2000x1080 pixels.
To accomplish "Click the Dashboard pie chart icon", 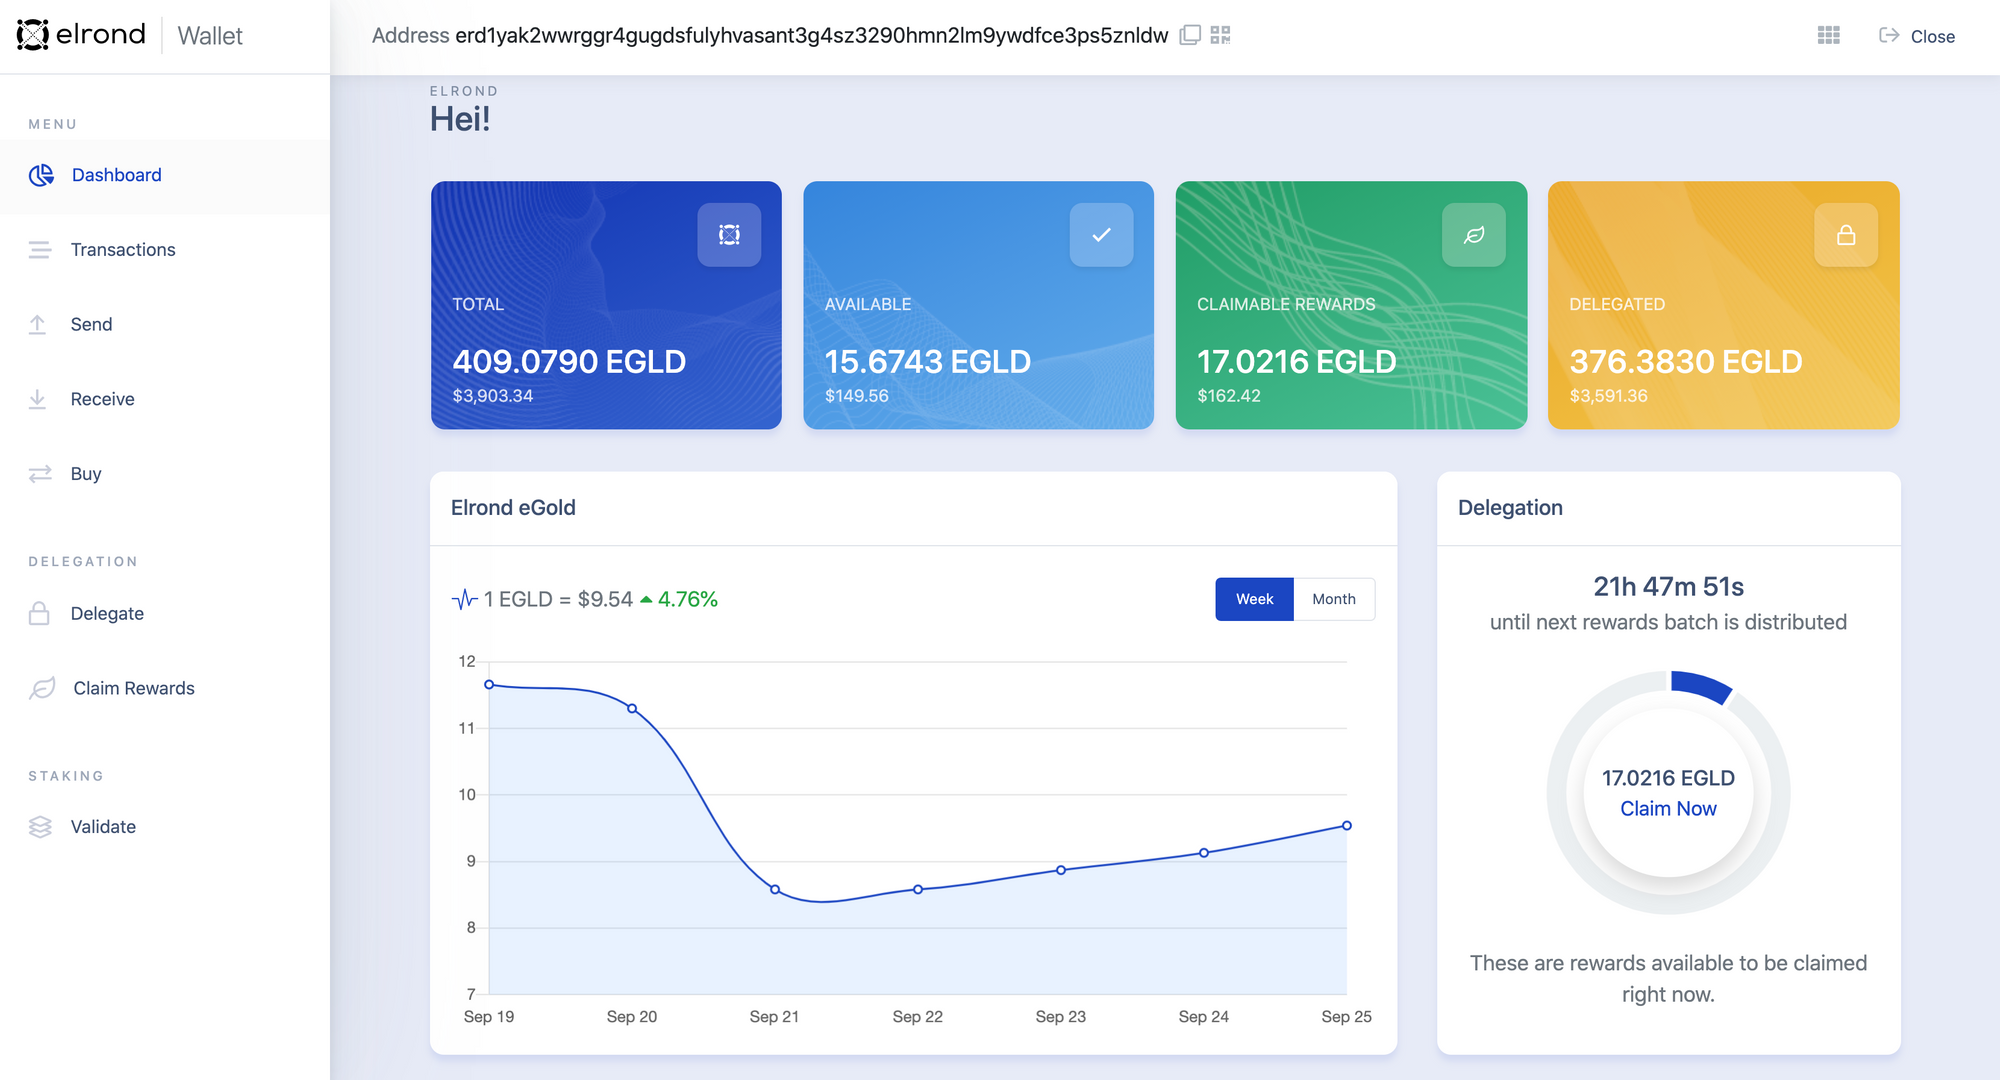I will point(41,175).
